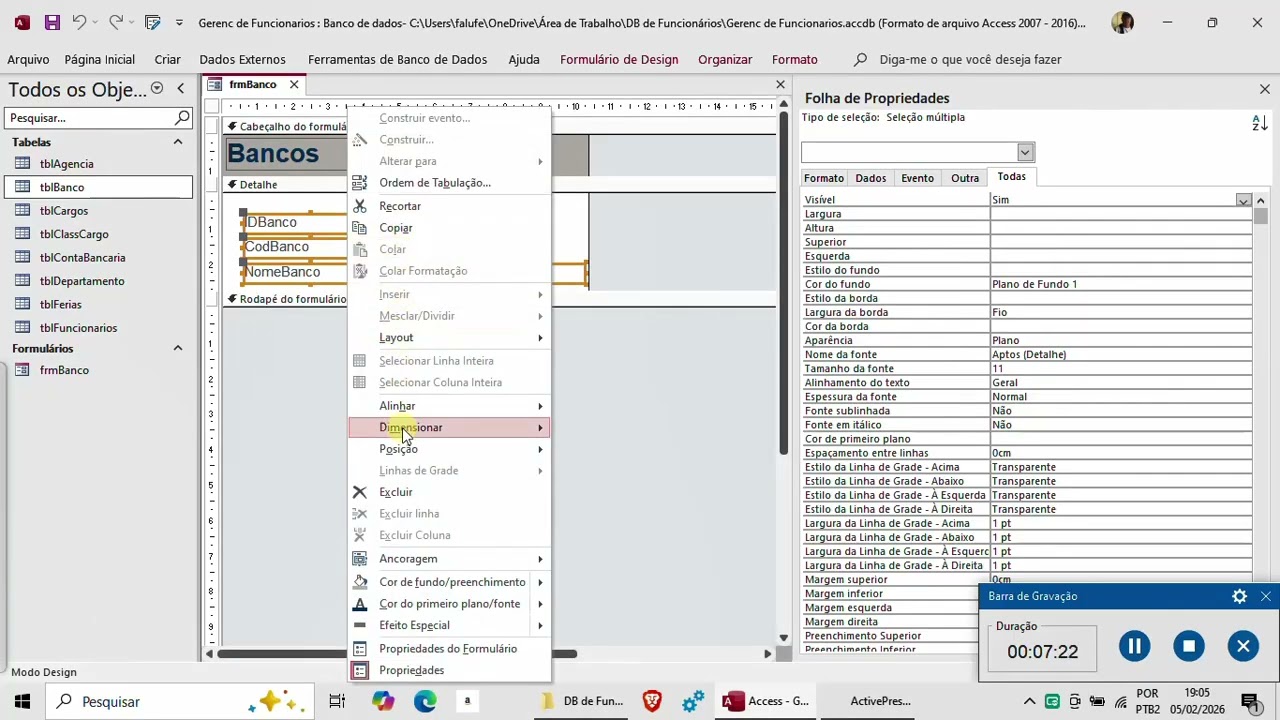1280x720 pixels.
Task: Collapse the Tabelas group
Action: click(178, 142)
